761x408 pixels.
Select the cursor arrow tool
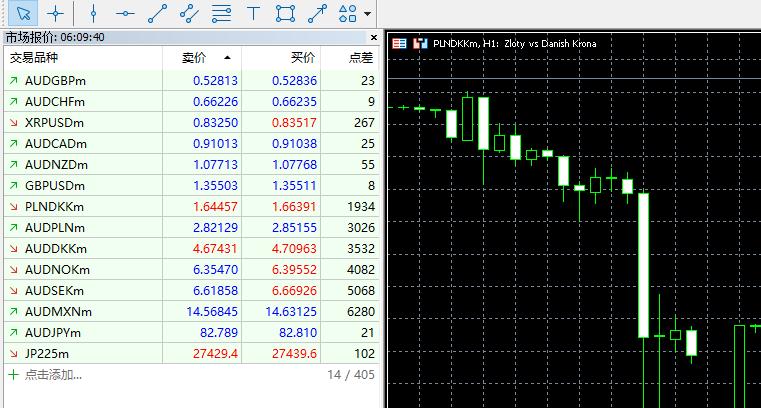pyautogui.click(x=23, y=13)
